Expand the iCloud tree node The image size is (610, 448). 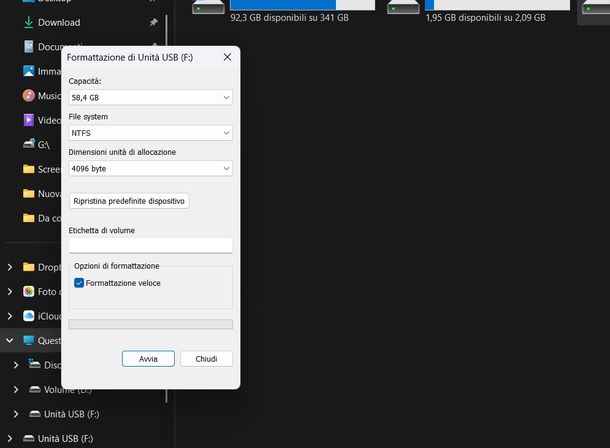tap(10, 316)
